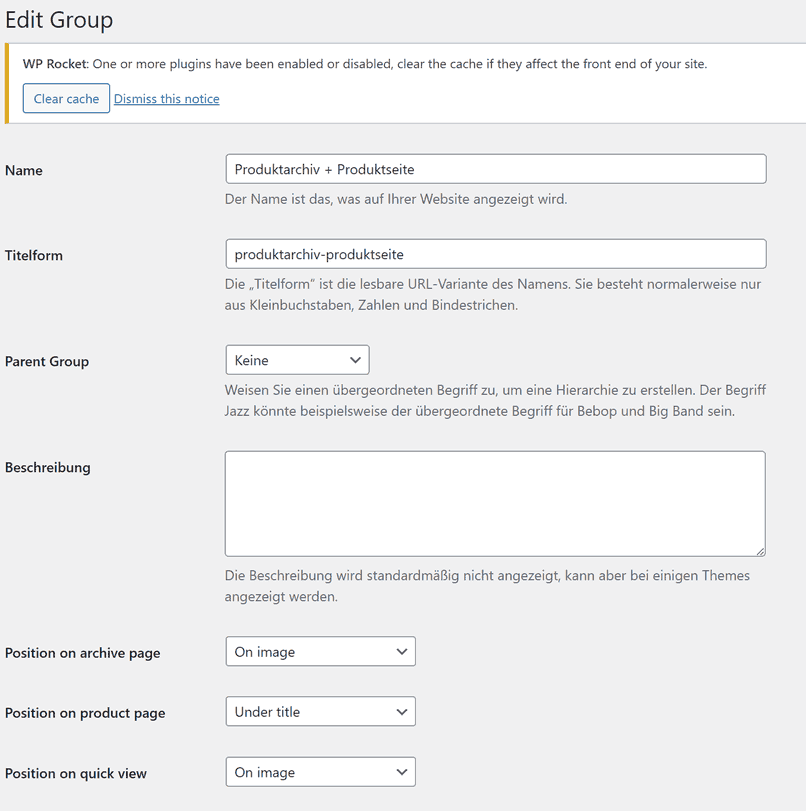Grab the Beschreibung textarea resize handle

pos(760,550)
